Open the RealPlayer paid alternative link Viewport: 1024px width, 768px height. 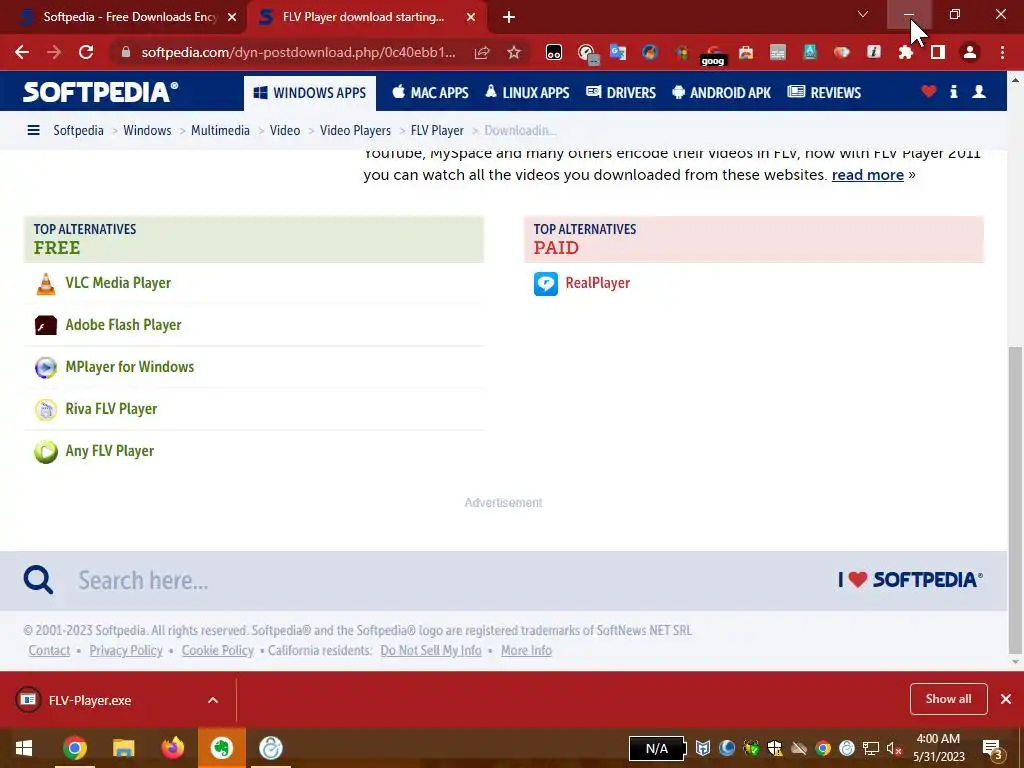pyautogui.click(x=598, y=283)
